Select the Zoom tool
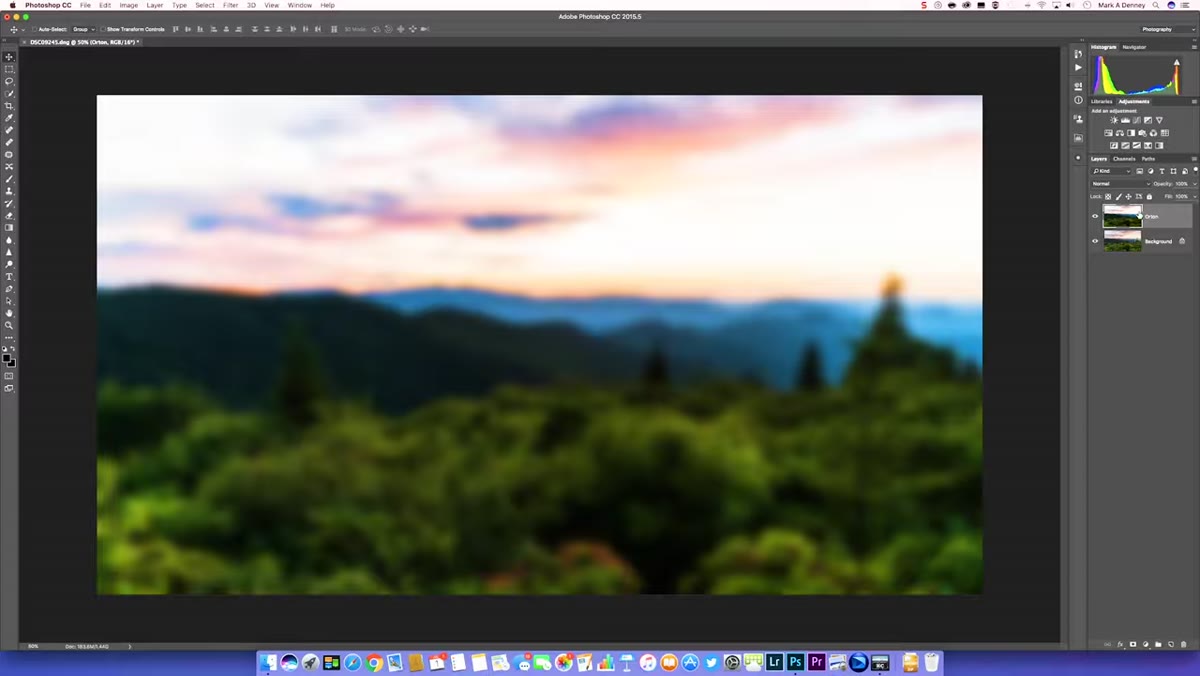Screen dimensions: 1200x676 coord(9,325)
